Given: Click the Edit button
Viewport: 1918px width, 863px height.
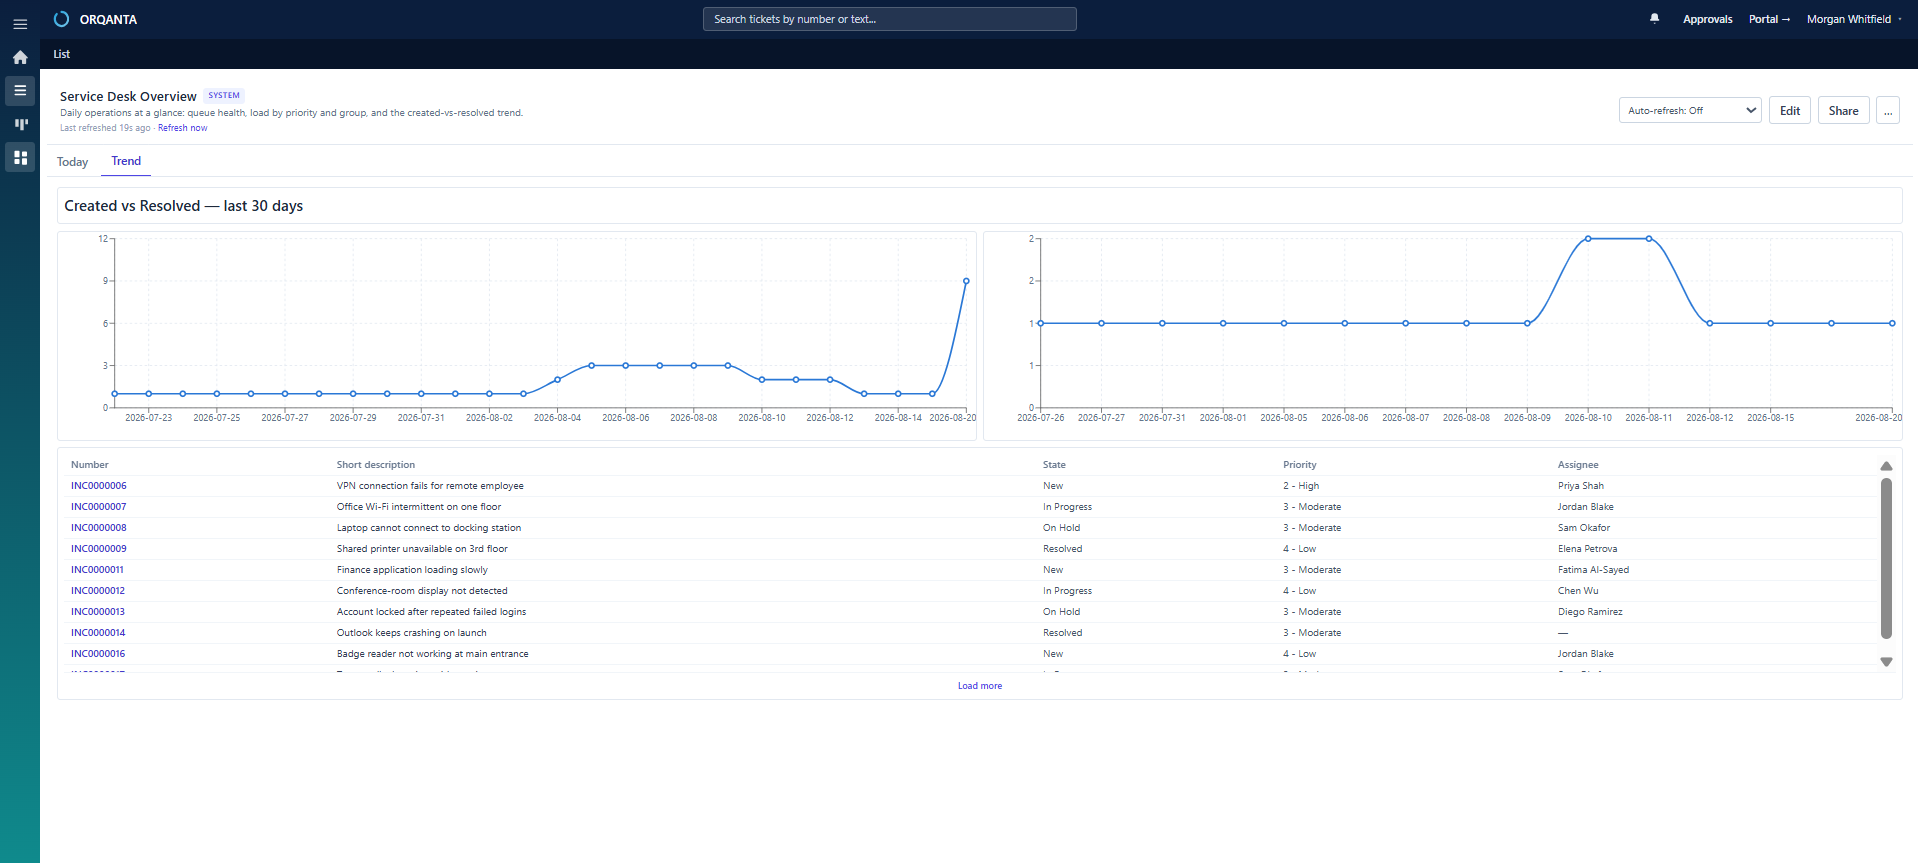Looking at the screenshot, I should pos(1790,110).
